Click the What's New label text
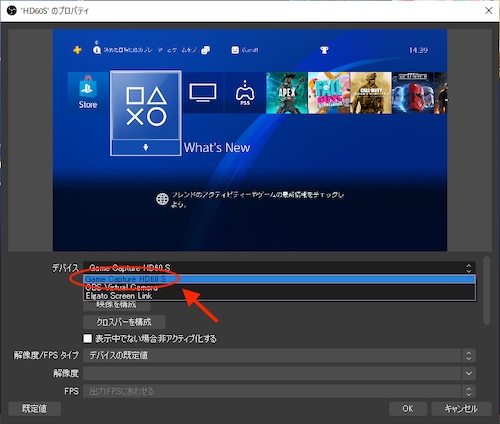 coord(217,147)
